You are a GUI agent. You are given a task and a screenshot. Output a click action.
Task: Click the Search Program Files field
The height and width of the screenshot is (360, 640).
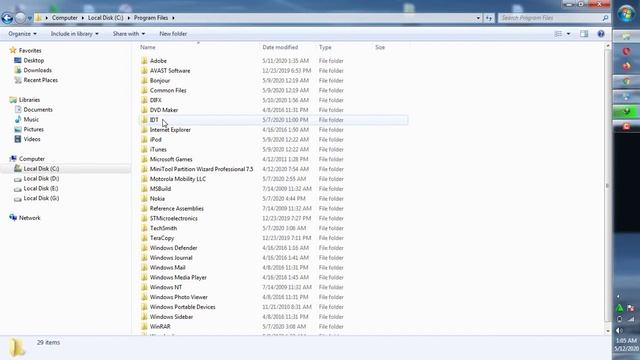(549, 18)
